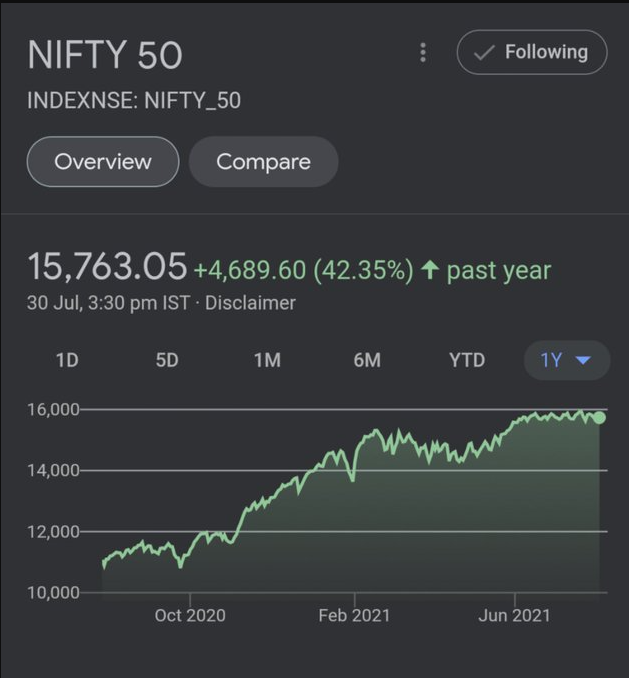Click the INDEXNSE: NIFTY_50 ticker text
The image size is (629, 678).
(134, 100)
